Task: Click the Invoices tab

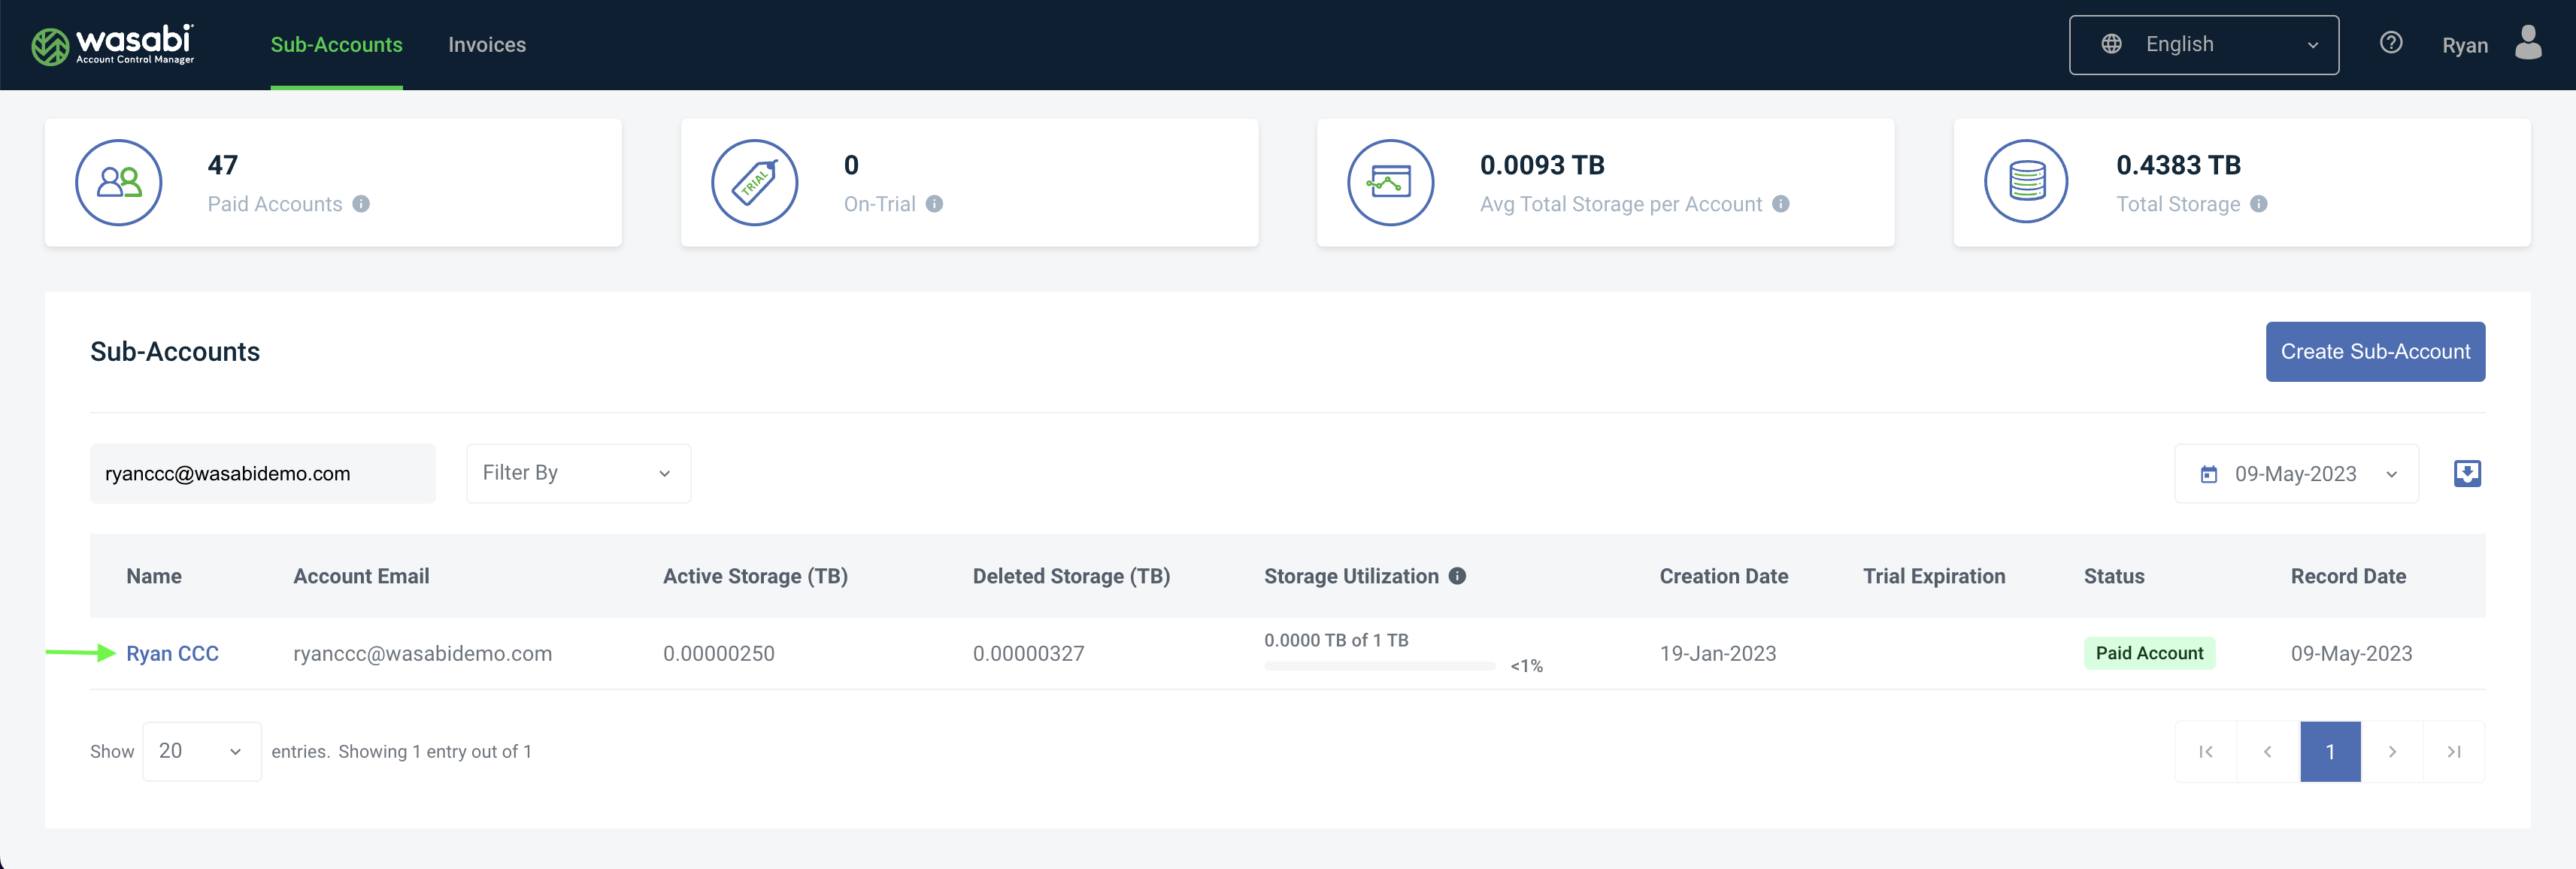Action: point(486,43)
